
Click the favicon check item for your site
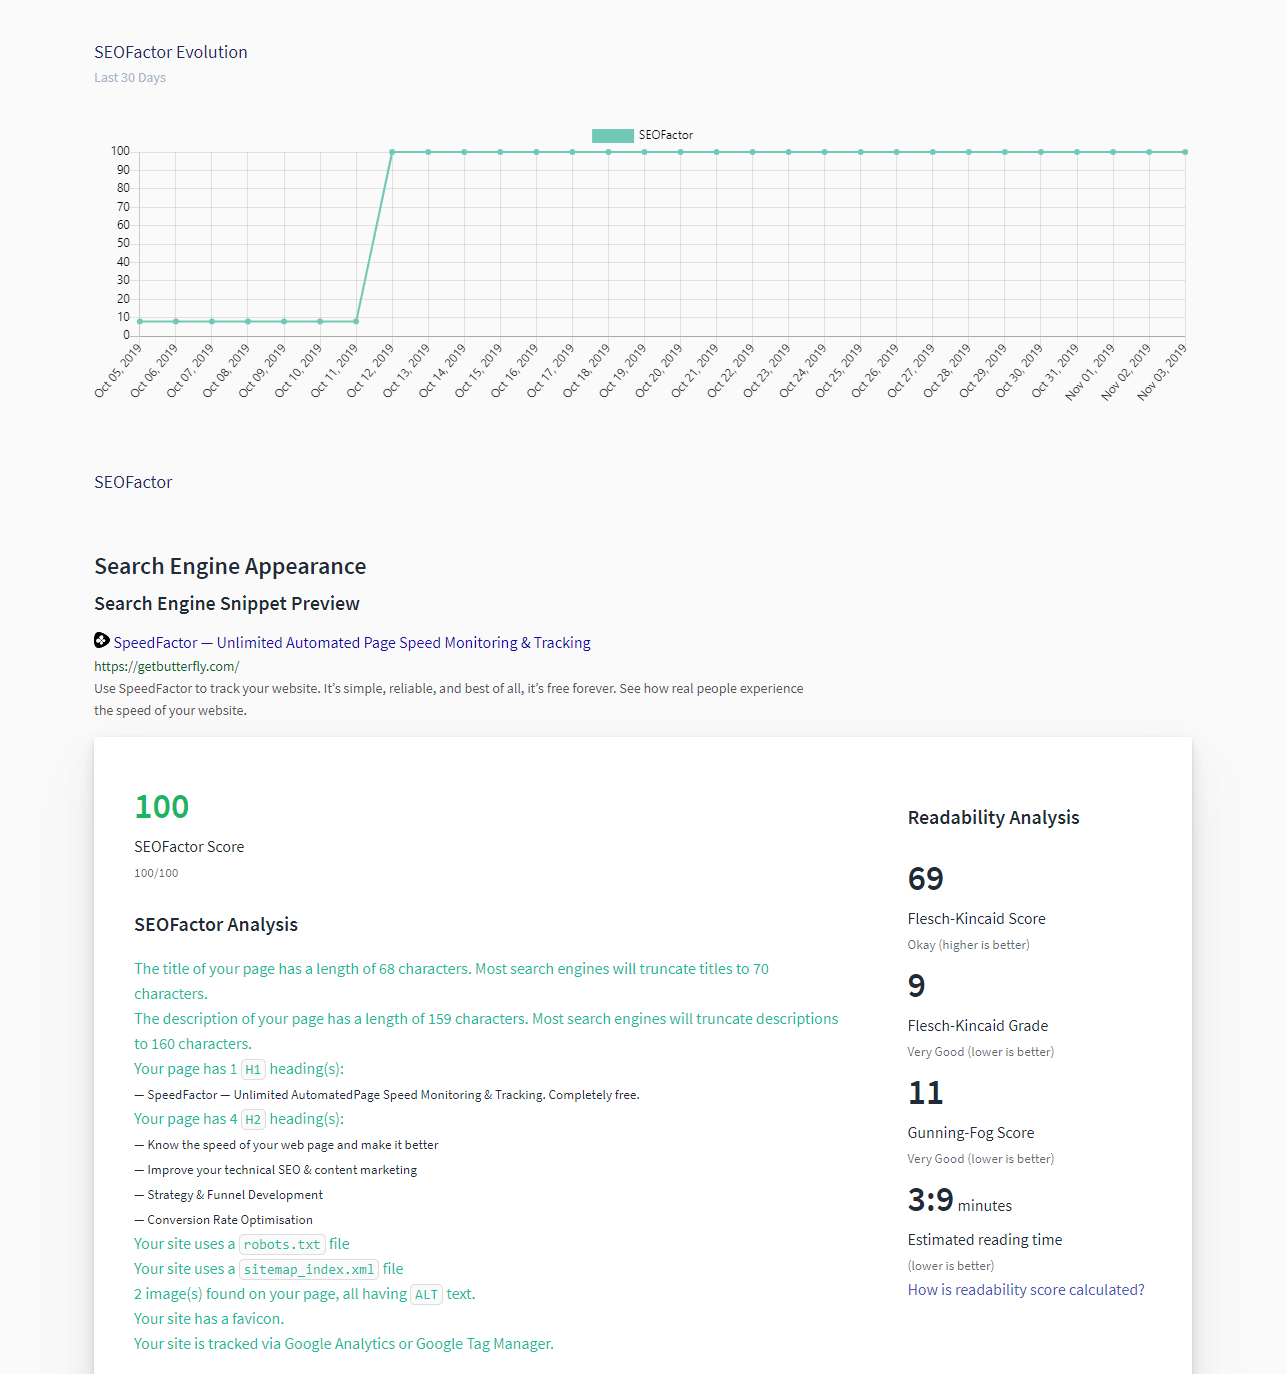pos(208,1318)
